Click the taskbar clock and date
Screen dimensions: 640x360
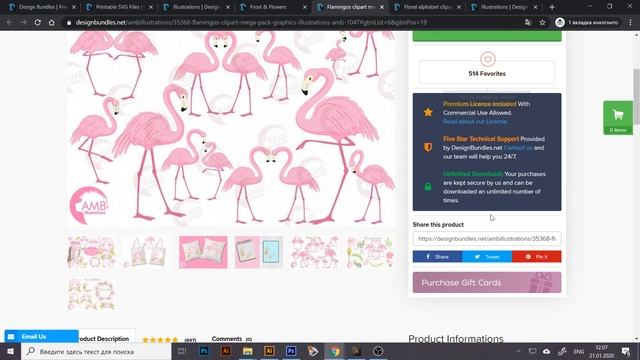[x=602, y=351]
